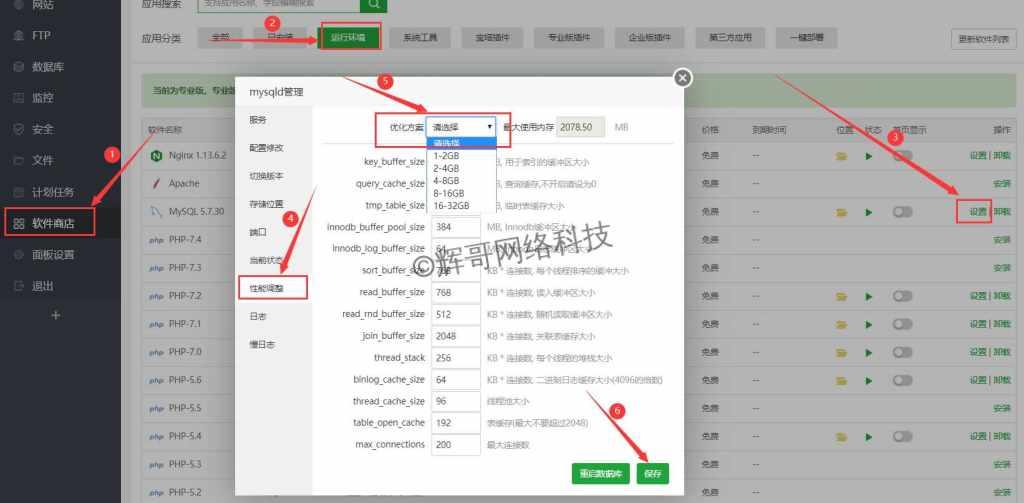The width and height of the screenshot is (1024, 503).
Task: Toggle PHP-7.0 homepage display switch
Action: (x=903, y=352)
